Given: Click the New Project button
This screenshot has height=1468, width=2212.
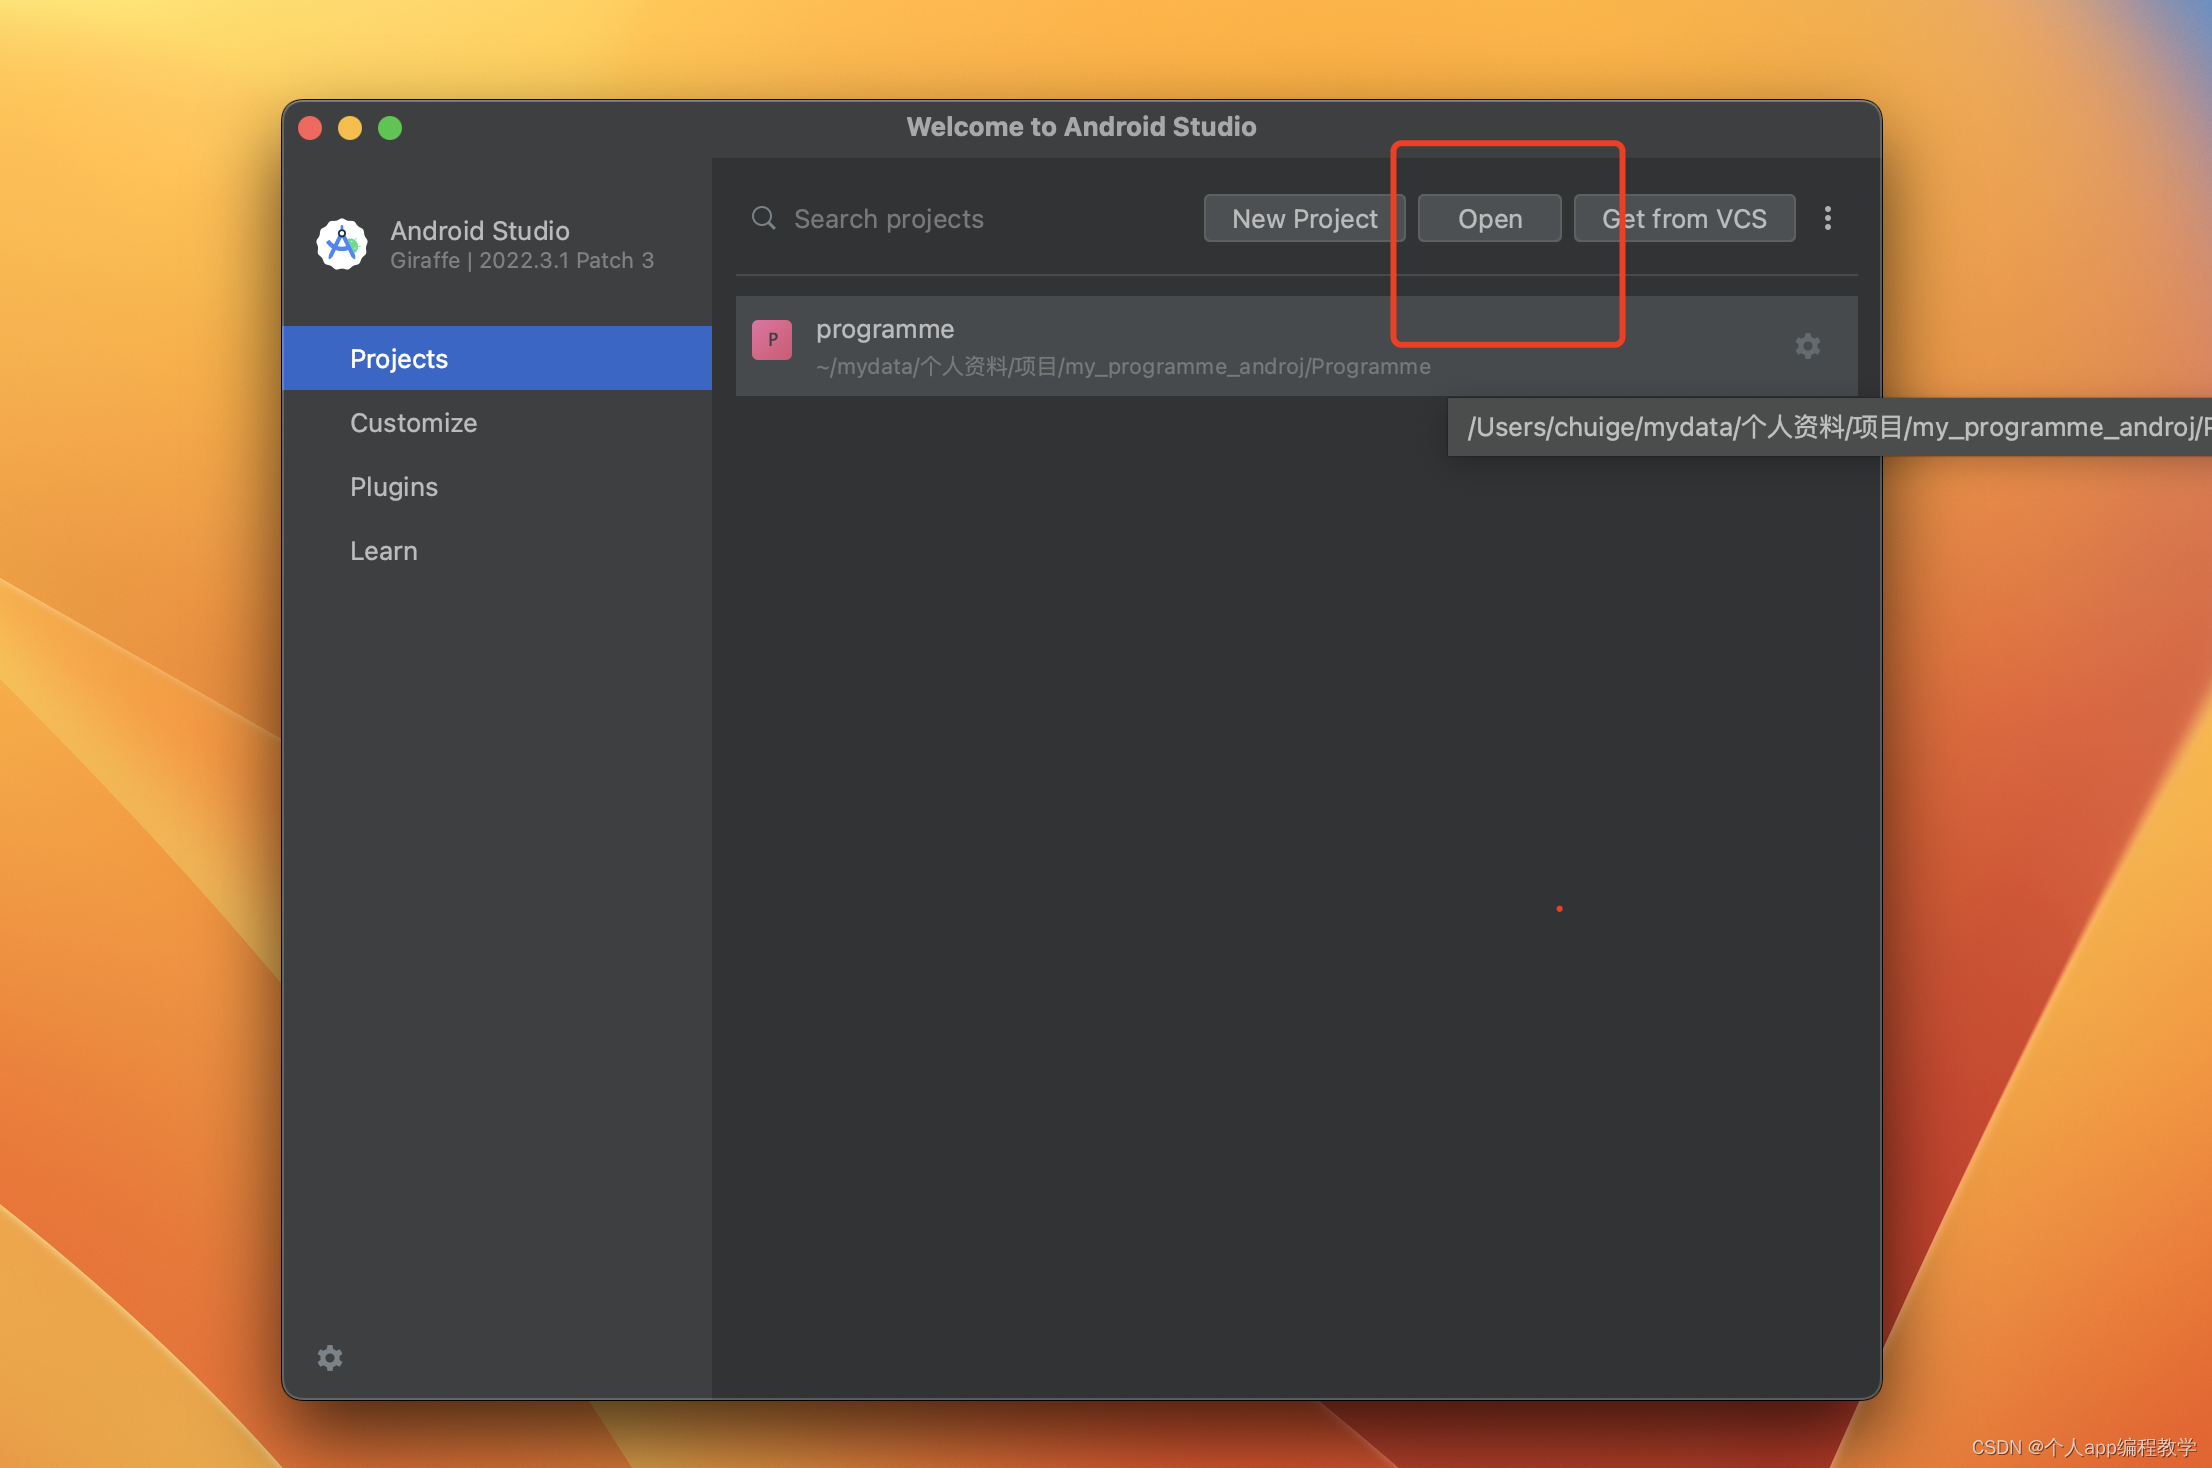Looking at the screenshot, I should pos(1304,218).
